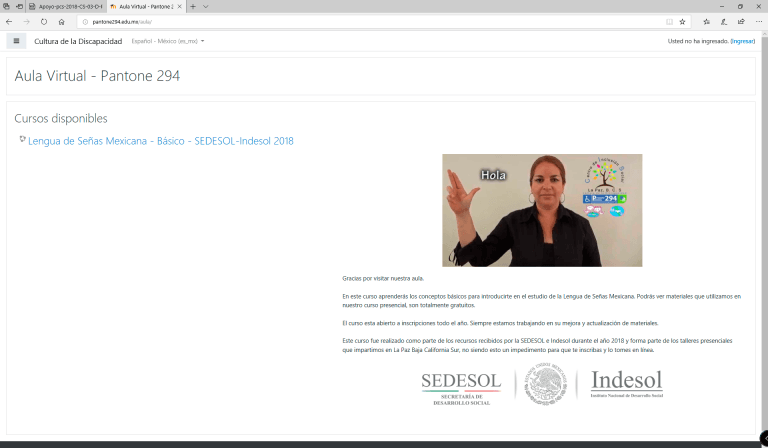Open a new browser tab
Screen dimensions: 768x448
click(x=192, y=6)
